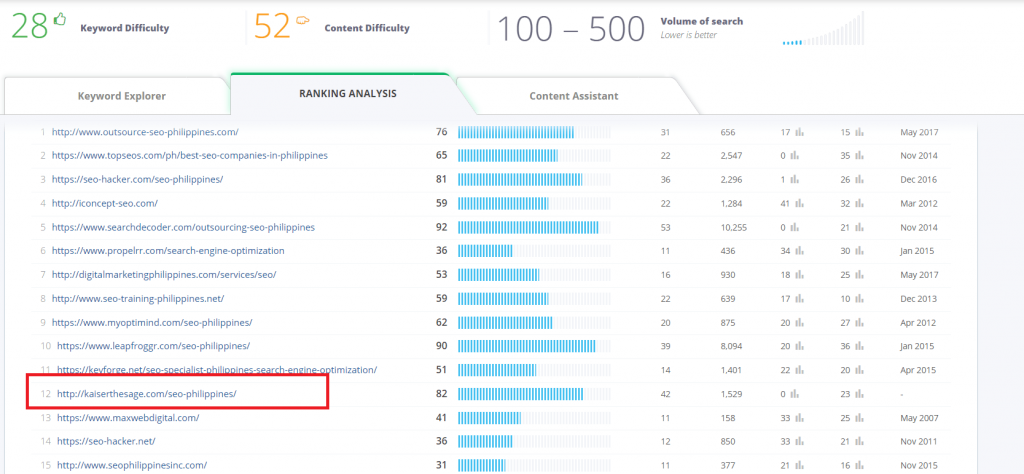Visit the searchdecoder.com outsourcing link
The width and height of the screenshot is (1024, 474).
[x=183, y=227]
